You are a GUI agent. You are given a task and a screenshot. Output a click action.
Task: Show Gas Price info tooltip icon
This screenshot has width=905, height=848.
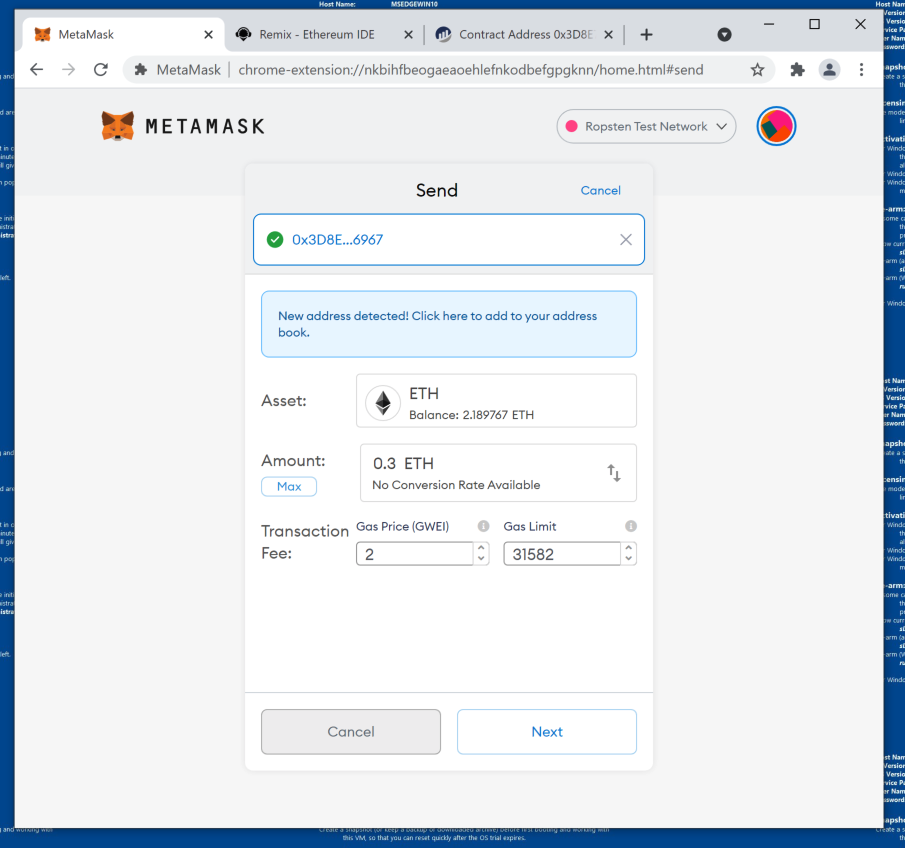coord(484,526)
